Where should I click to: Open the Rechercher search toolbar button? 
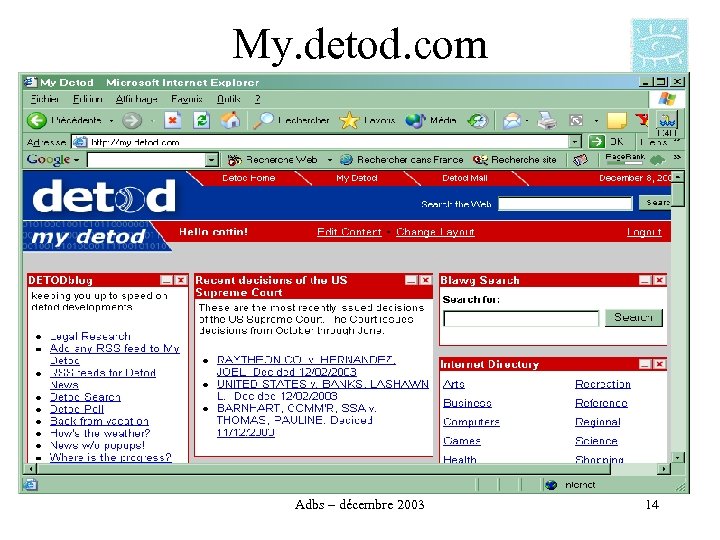[291, 120]
